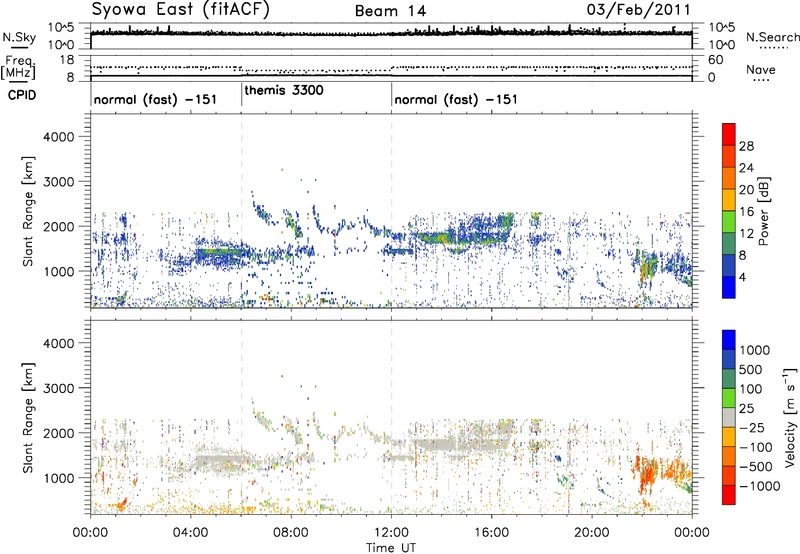Image resolution: width=800 pixels, height=554 pixels.
Task: Click 'normal (fast) -151' label beginning at 12:00
Action: coord(456,99)
